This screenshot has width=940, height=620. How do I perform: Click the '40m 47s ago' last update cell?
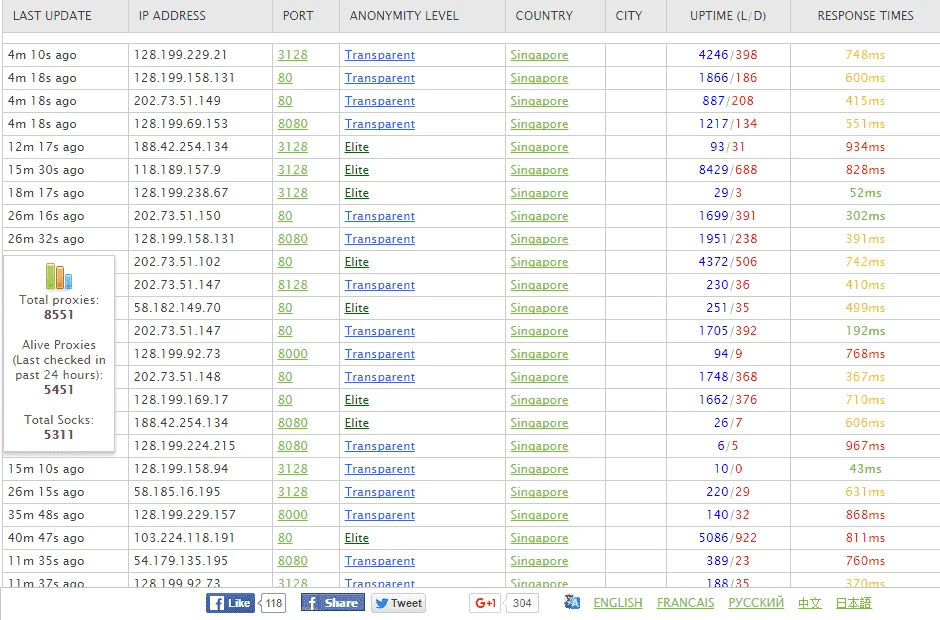pyautogui.click(x=46, y=538)
